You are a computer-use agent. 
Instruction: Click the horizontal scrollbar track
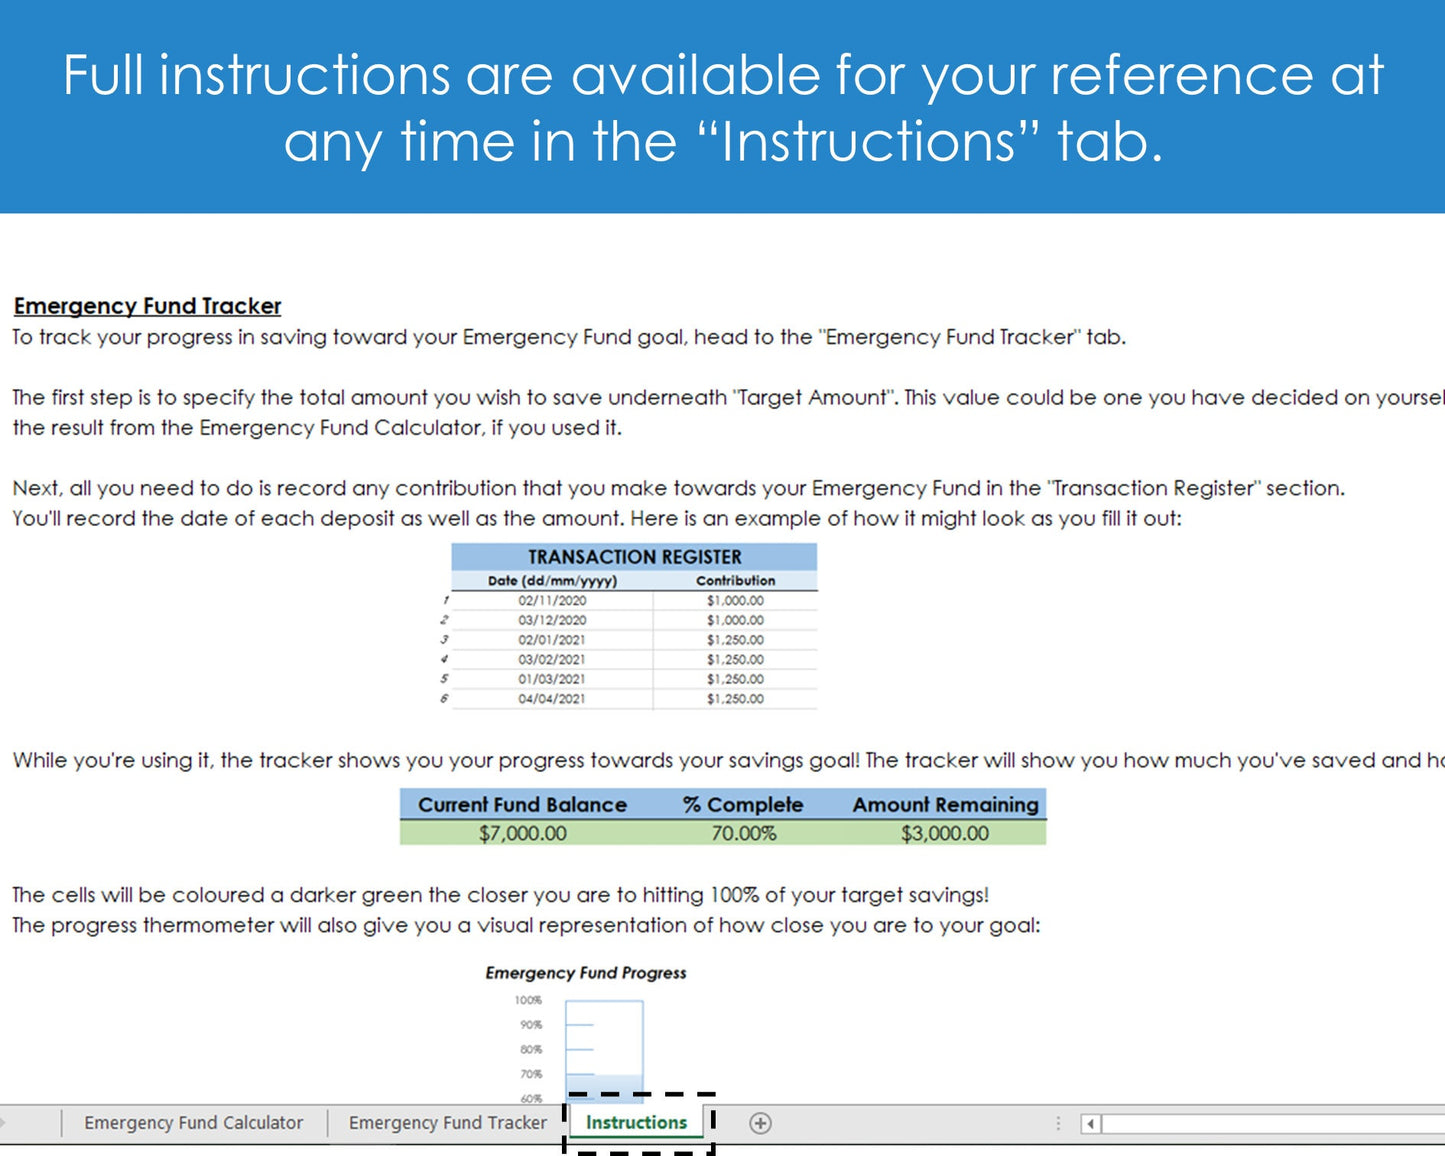pyautogui.click(x=1270, y=1124)
